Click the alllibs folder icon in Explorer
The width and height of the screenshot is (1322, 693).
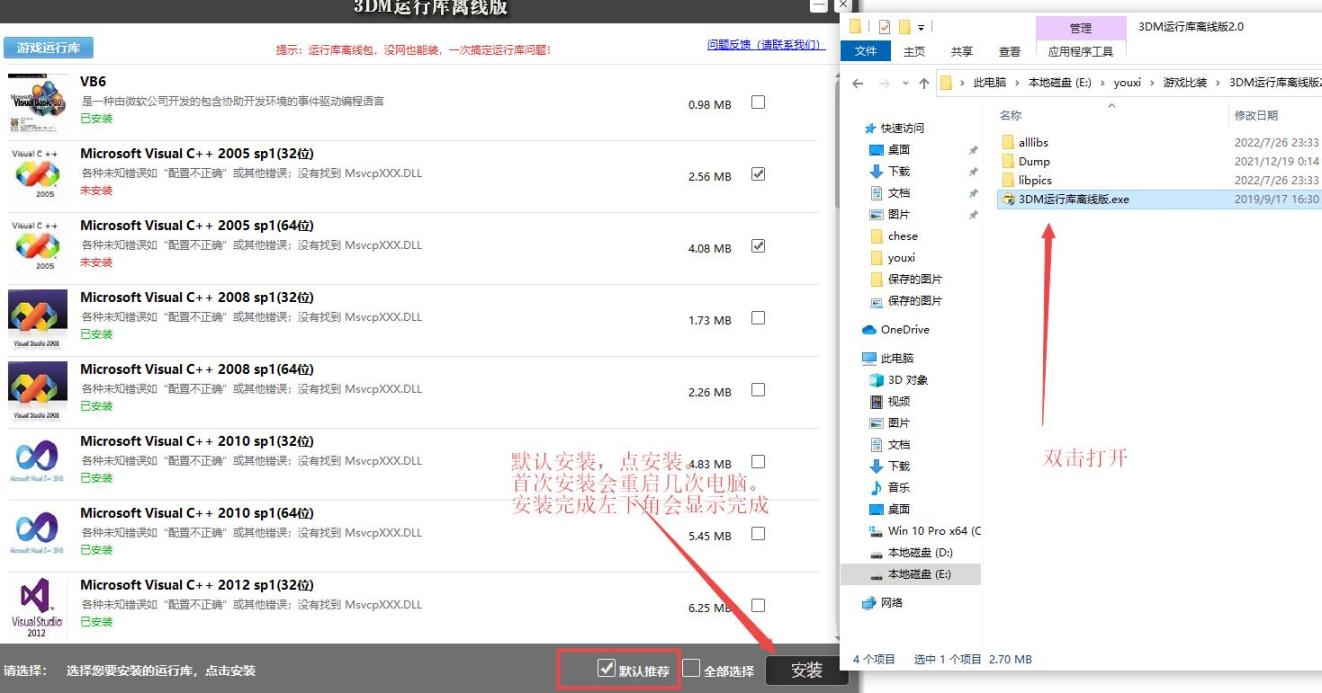[1008, 142]
